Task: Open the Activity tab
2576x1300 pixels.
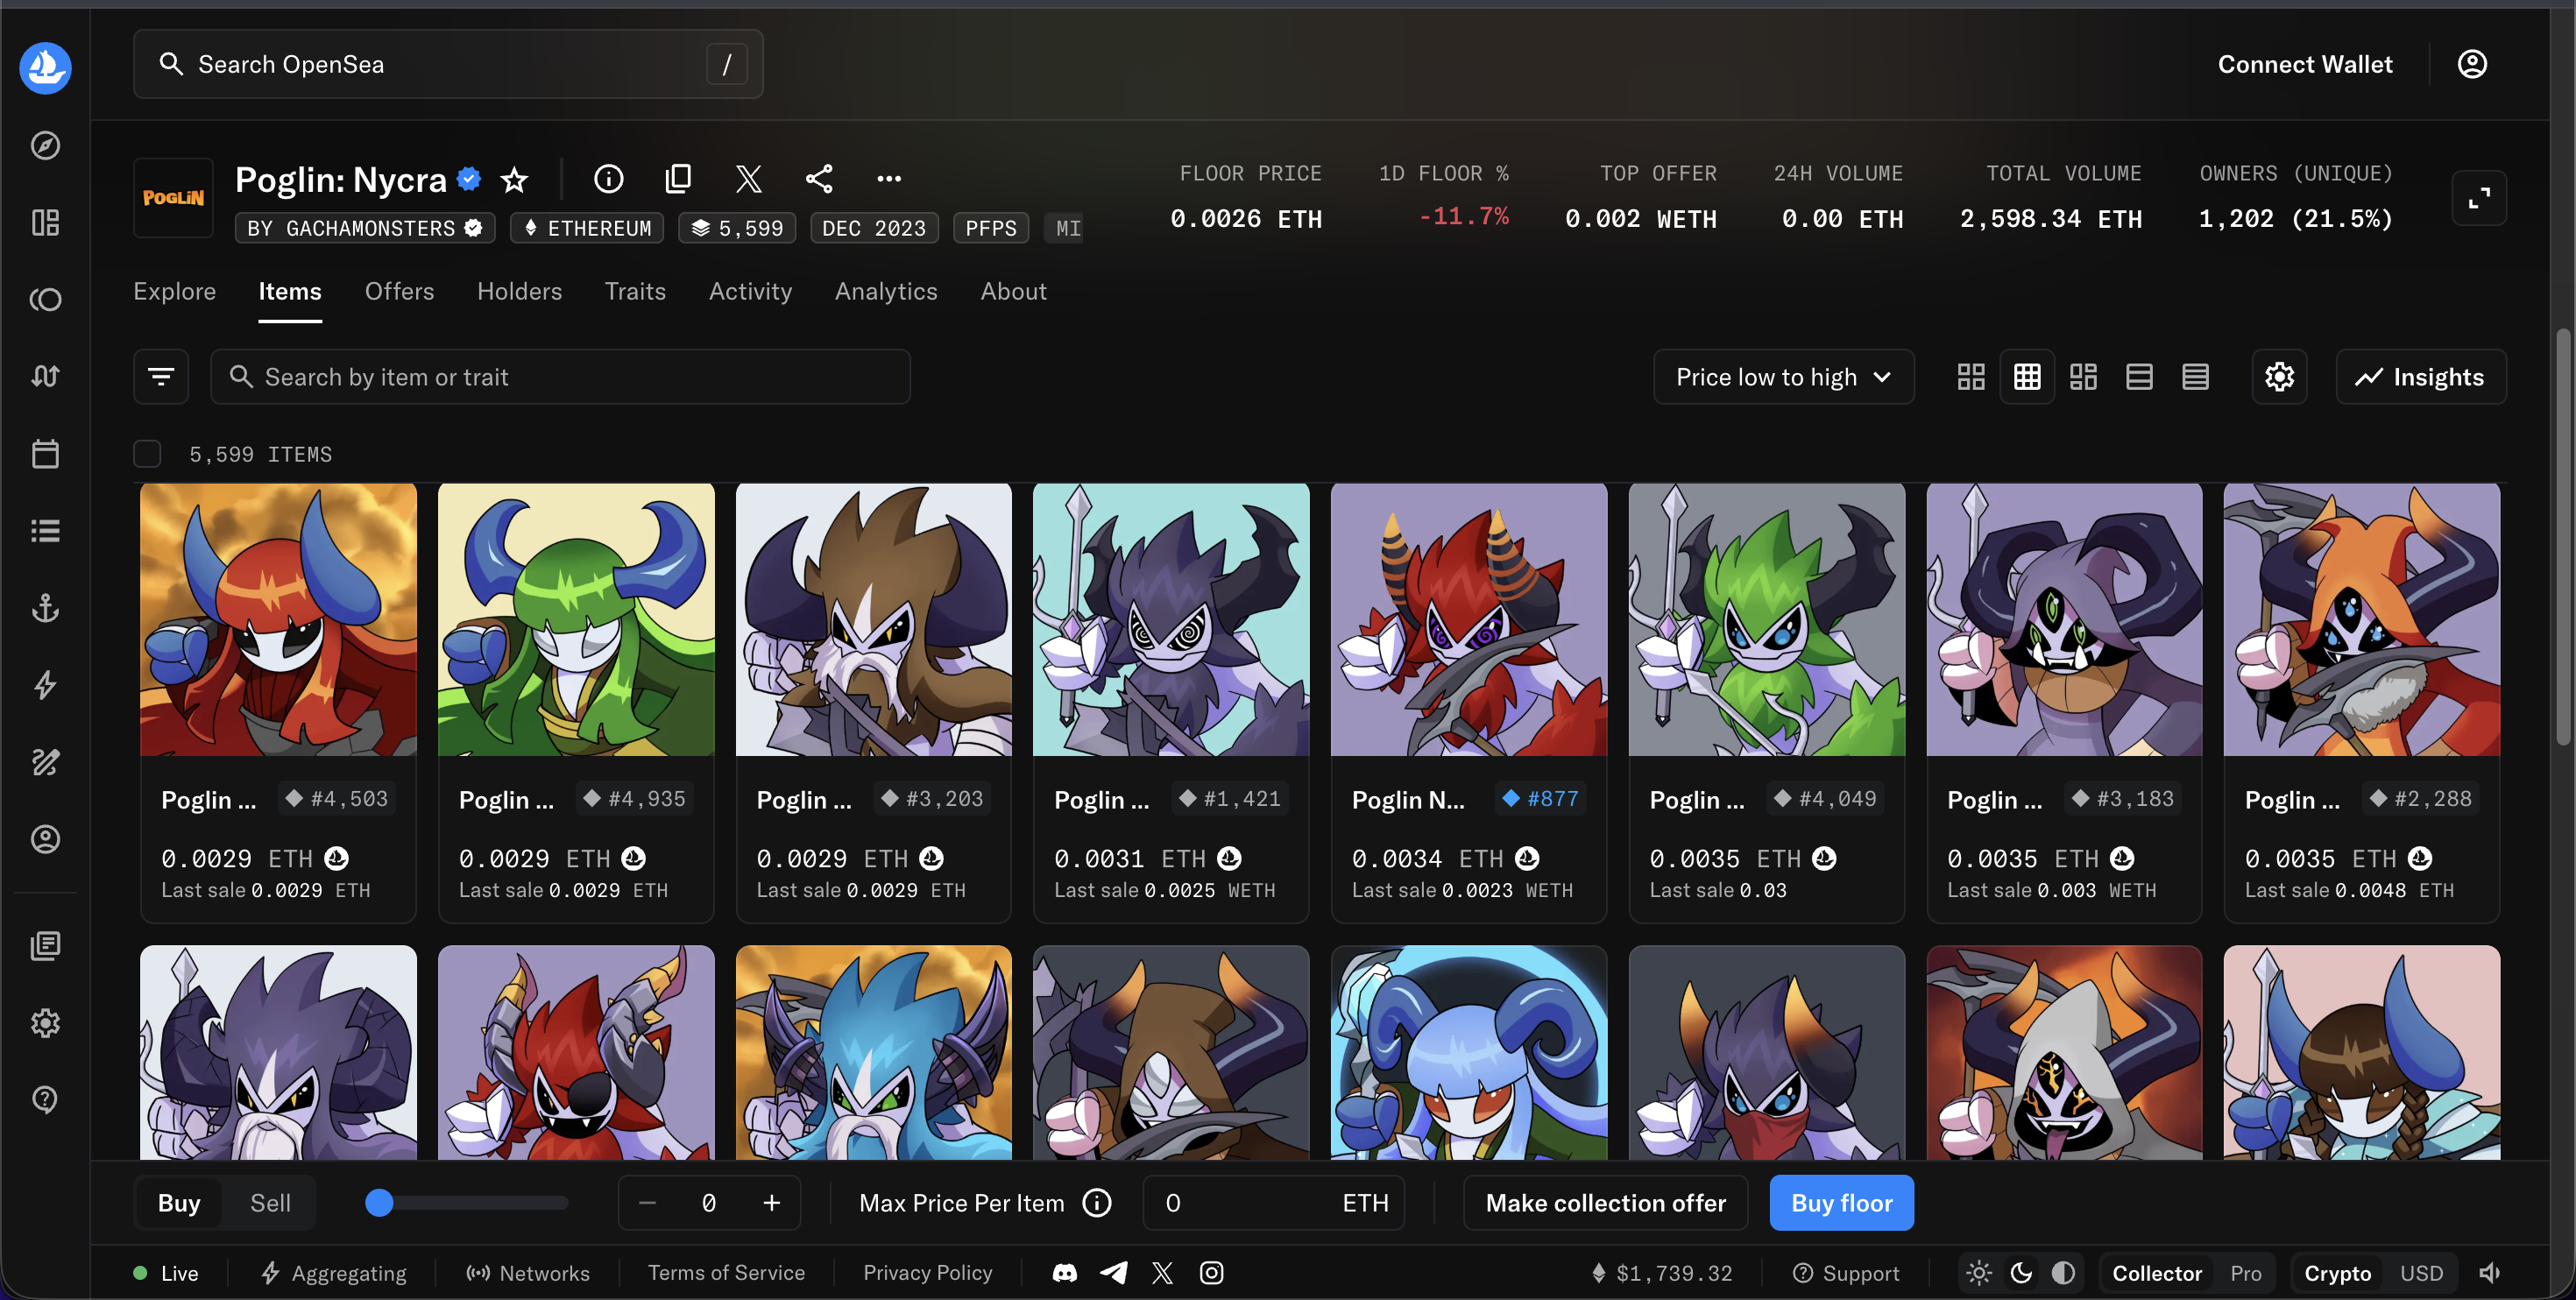Action: click(750, 291)
